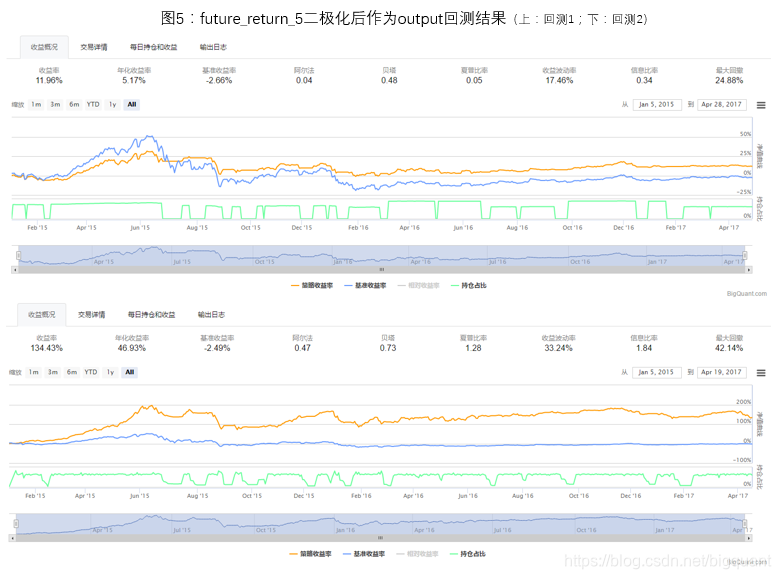
Task: Click the 46.93% annualized return value
Action: coord(132,348)
